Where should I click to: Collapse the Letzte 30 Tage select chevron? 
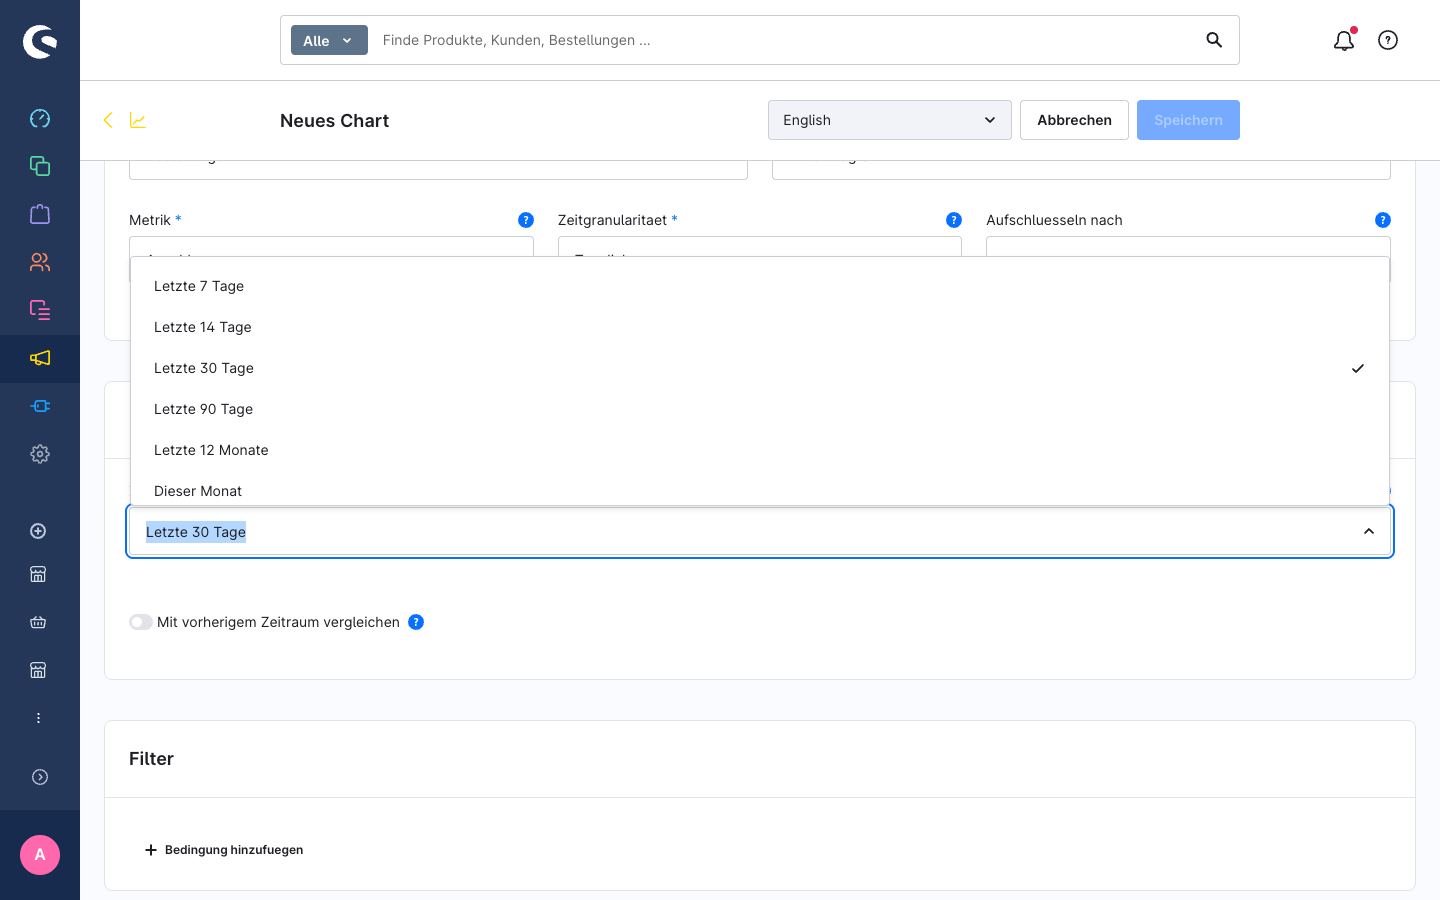tap(1369, 532)
